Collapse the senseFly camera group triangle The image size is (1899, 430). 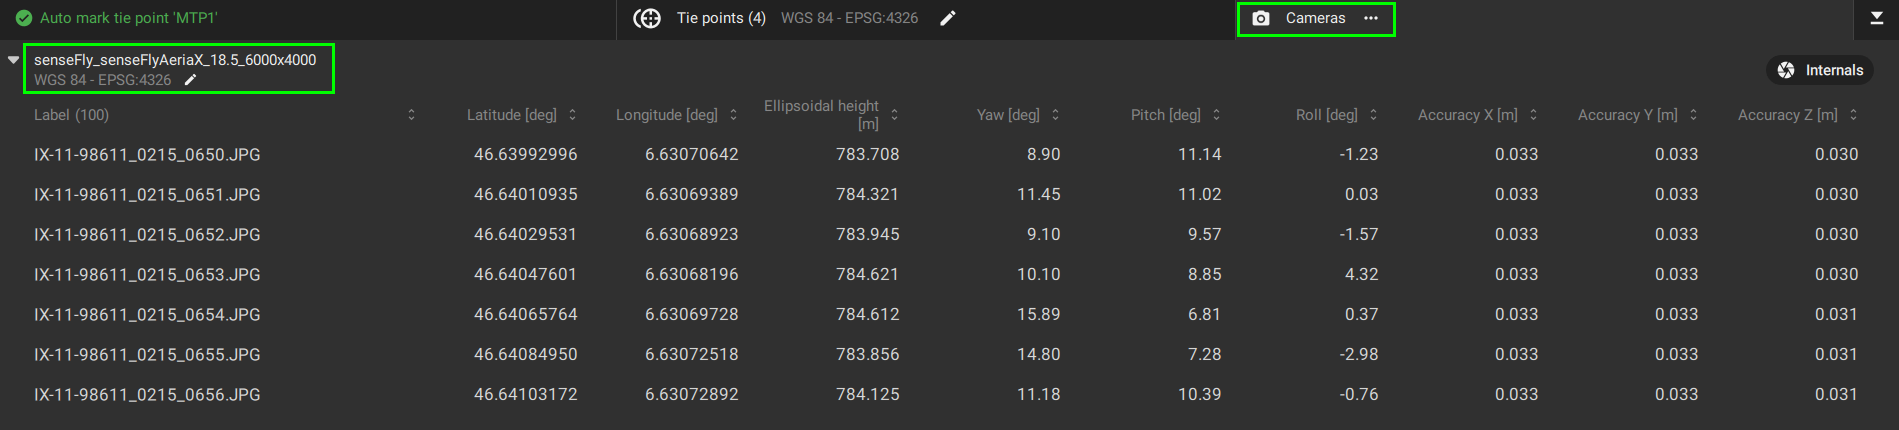tap(13, 60)
